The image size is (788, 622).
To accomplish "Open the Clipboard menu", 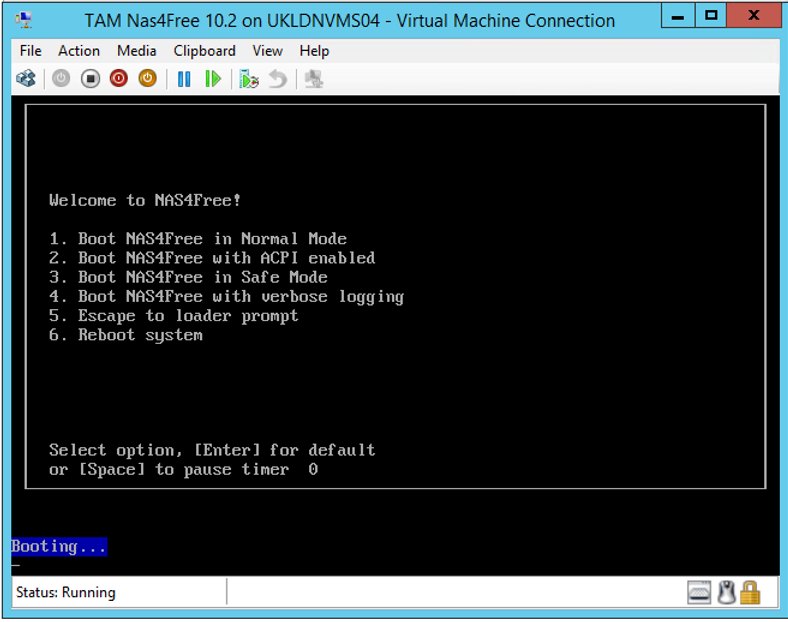I will (x=205, y=51).
